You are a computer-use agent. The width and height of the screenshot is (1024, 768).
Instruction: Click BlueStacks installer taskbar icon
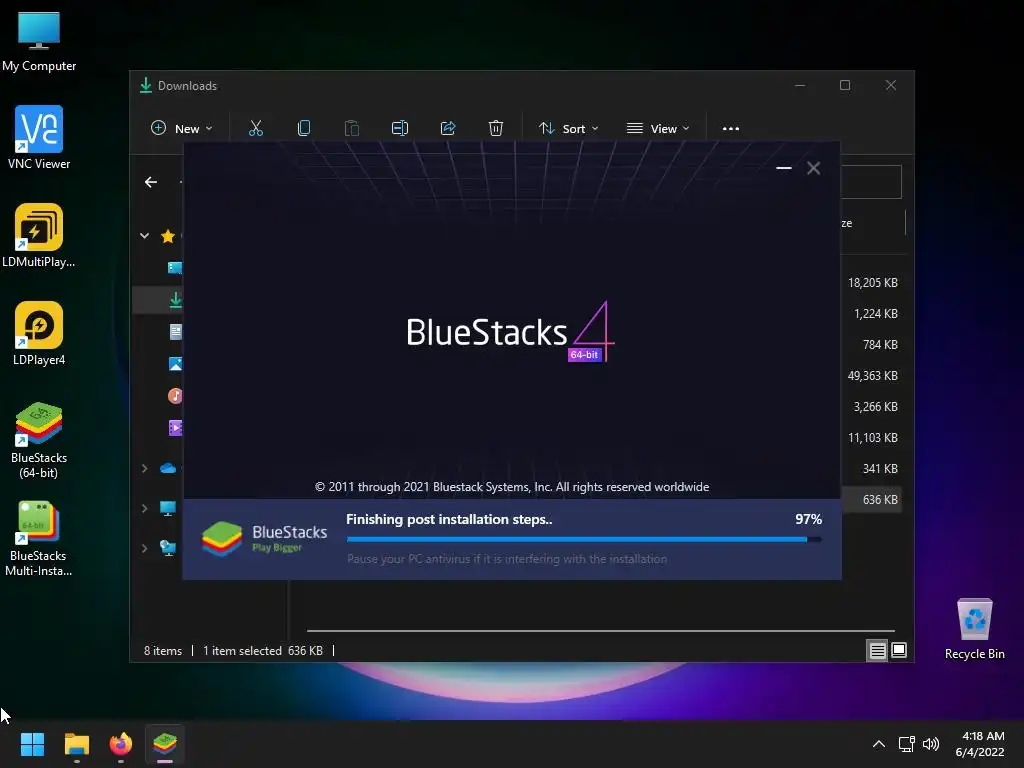coord(165,744)
